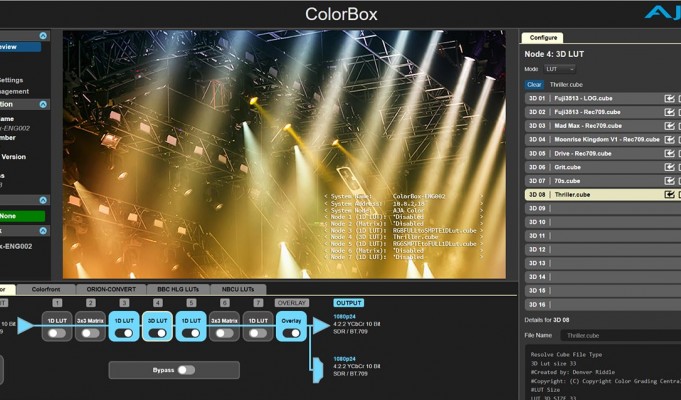Select slot 3D 07 70s.cube
The width and height of the screenshot is (681, 400).
pos(603,181)
